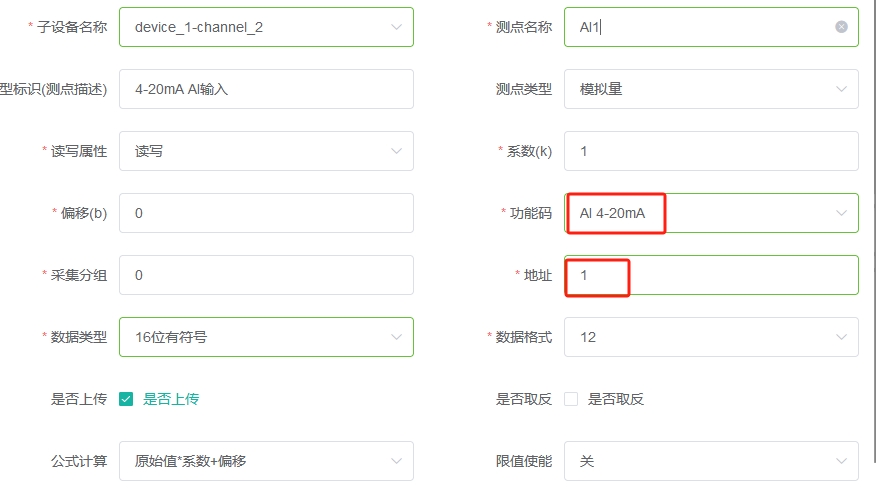Select the 采集分组 input field
The image size is (885, 491).
(x=266, y=275)
